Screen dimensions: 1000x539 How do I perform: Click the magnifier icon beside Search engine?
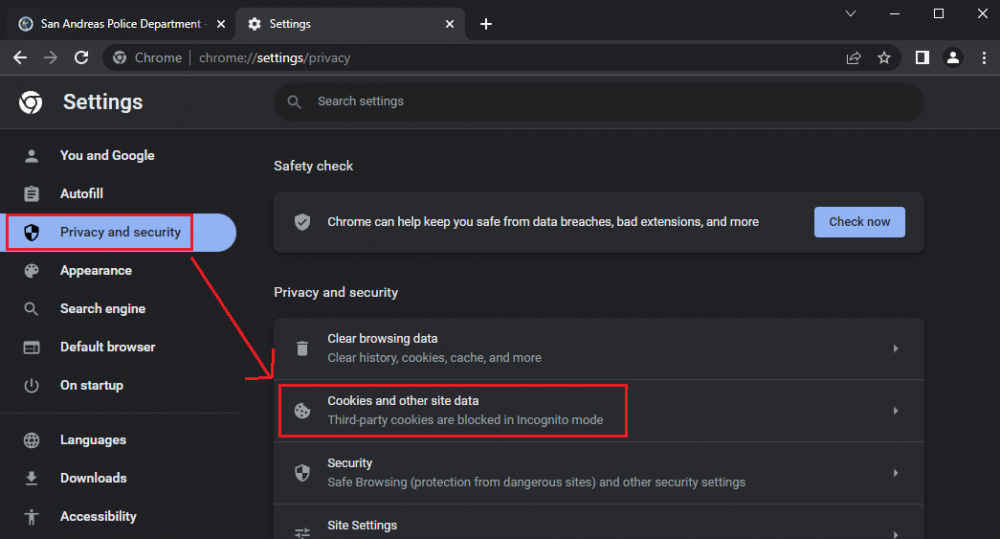(x=31, y=309)
